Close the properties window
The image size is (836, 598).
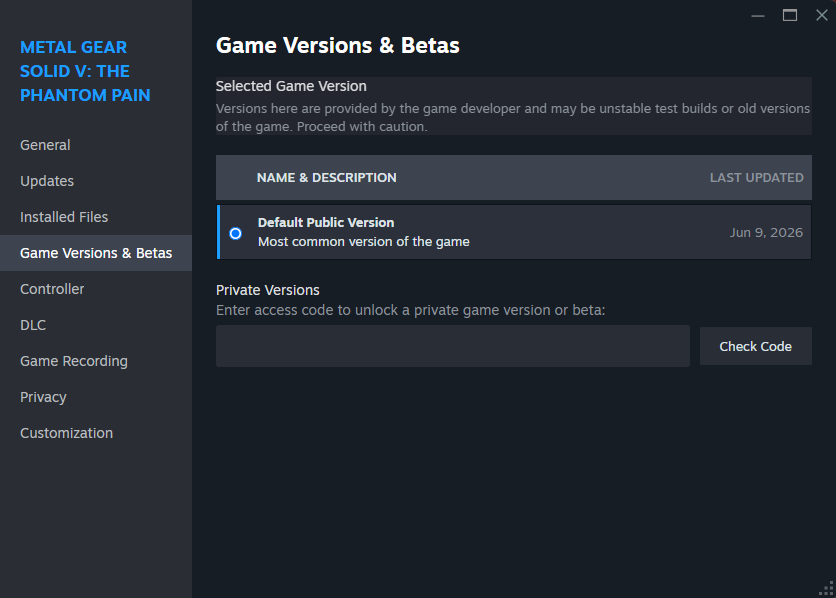[x=822, y=15]
